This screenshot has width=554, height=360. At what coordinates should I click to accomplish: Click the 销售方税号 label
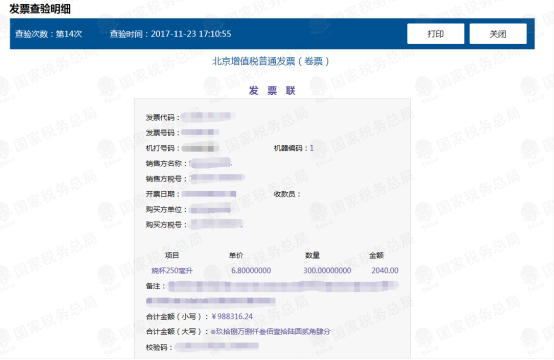[x=166, y=179]
